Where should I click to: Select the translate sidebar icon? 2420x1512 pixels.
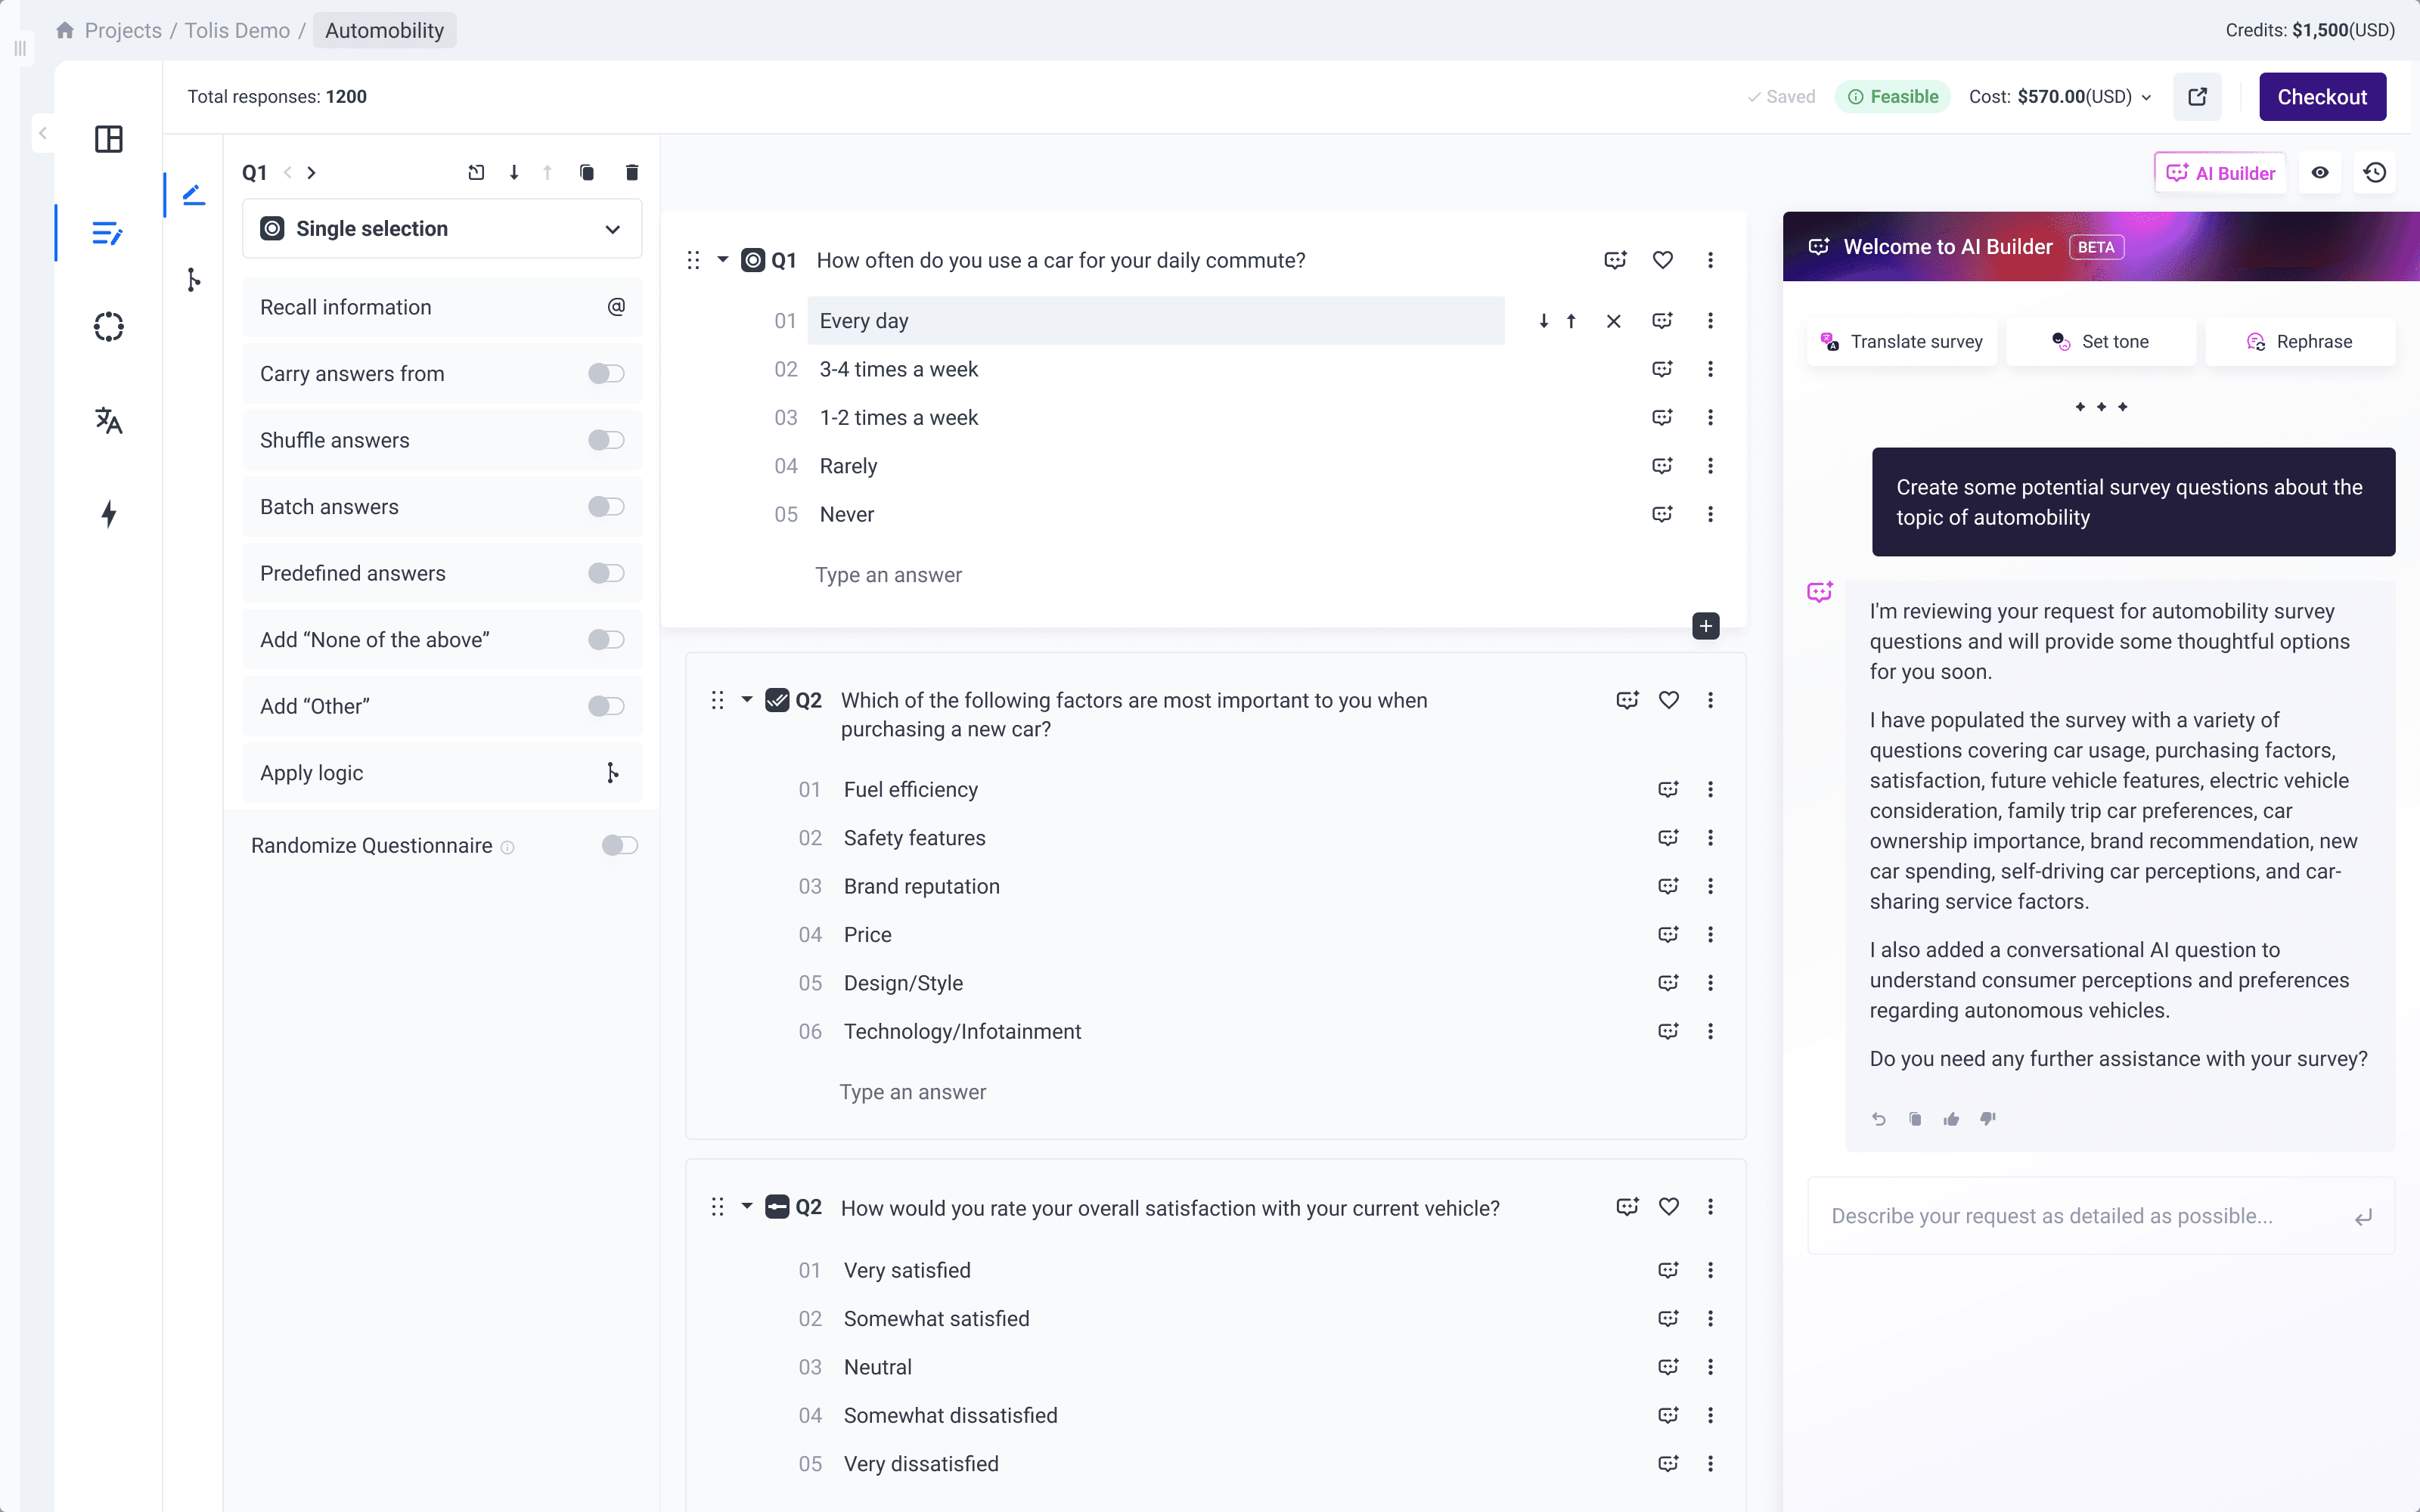(x=108, y=420)
